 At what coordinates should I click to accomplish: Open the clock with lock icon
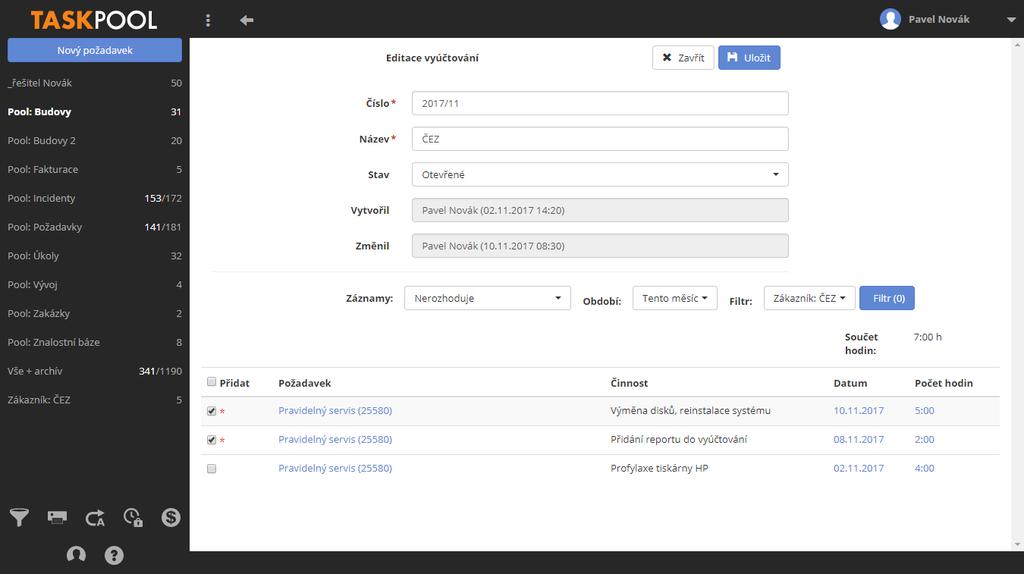point(133,517)
